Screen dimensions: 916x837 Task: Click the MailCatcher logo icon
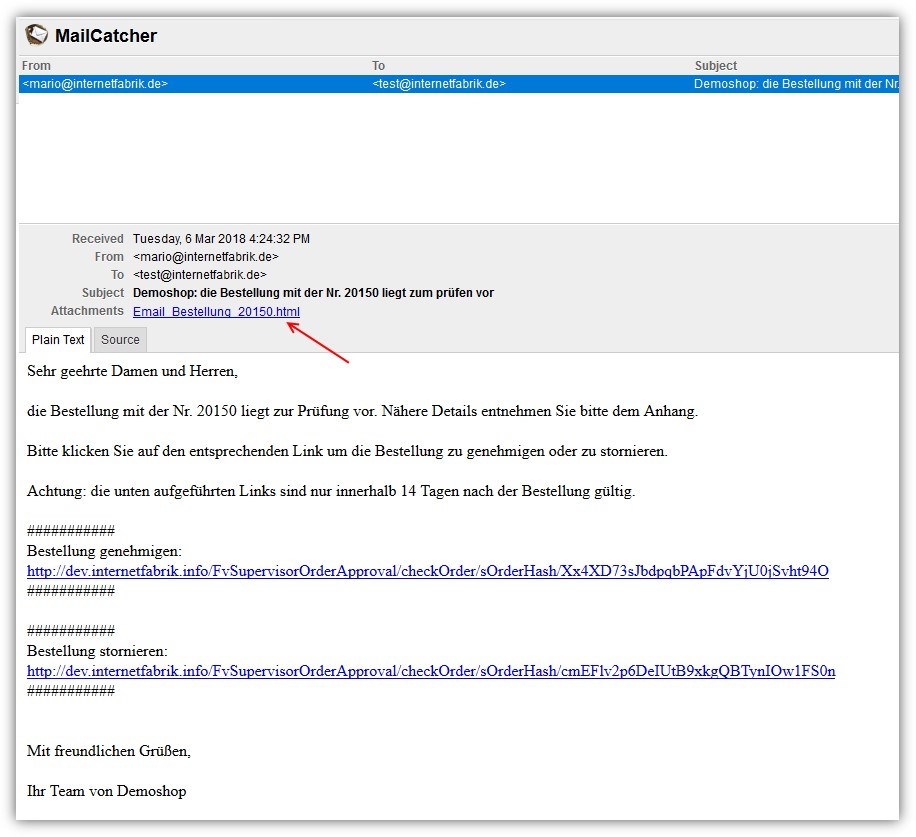pos(36,35)
